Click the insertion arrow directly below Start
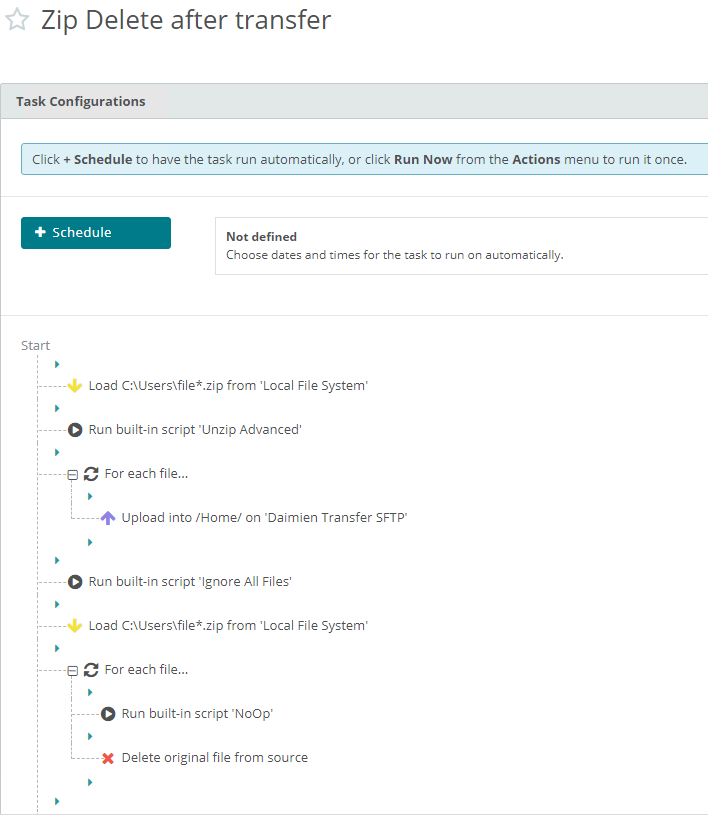Viewport: 708px width, 815px height. pyautogui.click(x=57, y=364)
